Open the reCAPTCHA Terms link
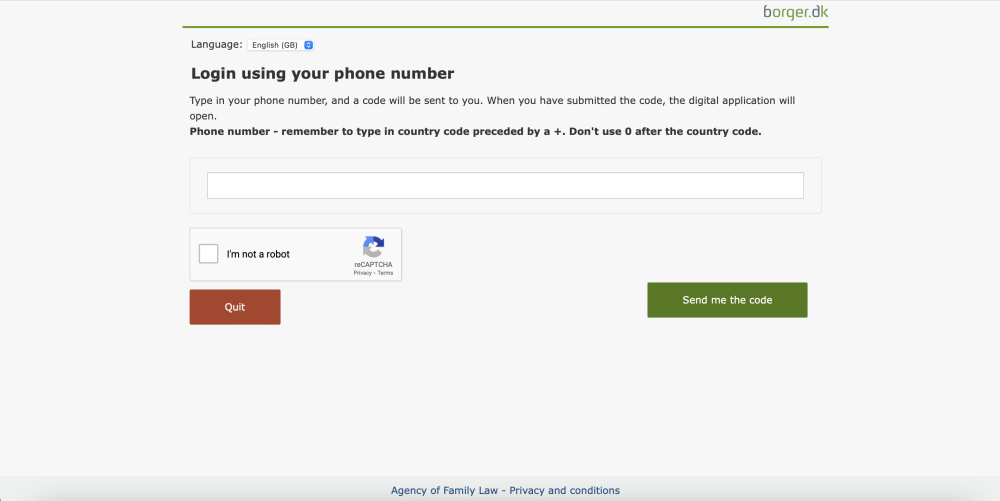 click(x=385, y=273)
